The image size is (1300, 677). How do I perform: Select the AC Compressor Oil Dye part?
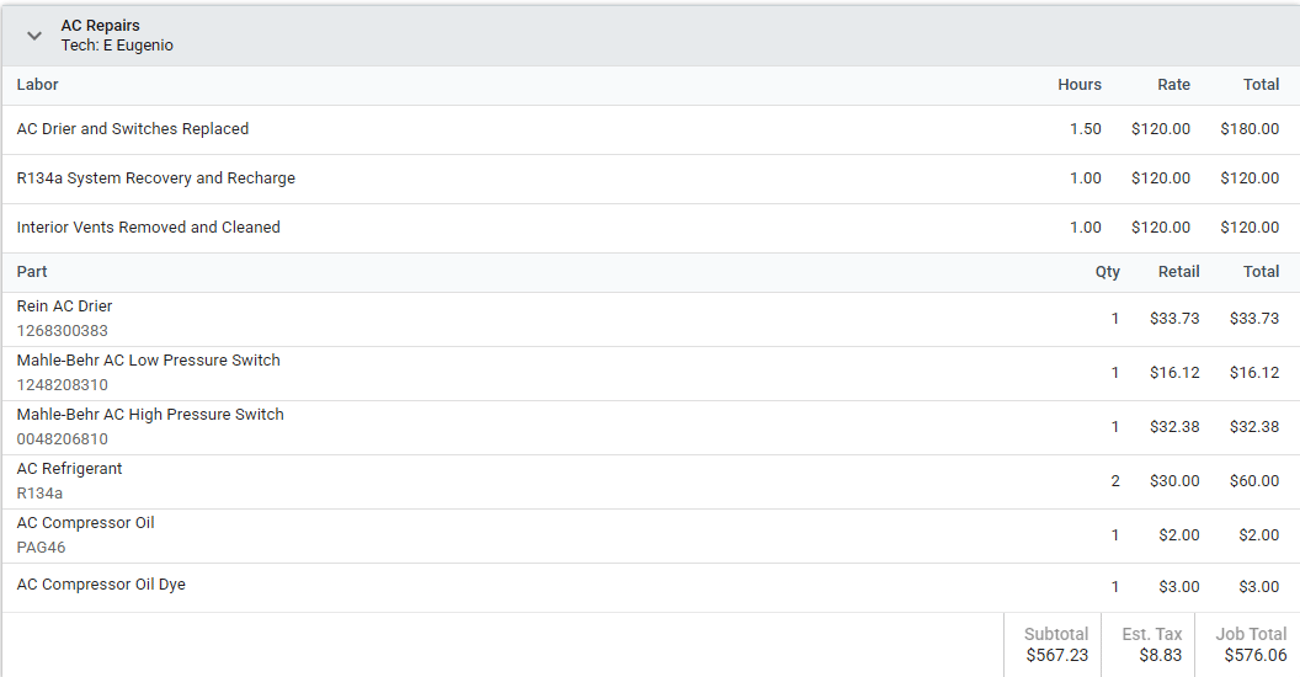point(650,587)
